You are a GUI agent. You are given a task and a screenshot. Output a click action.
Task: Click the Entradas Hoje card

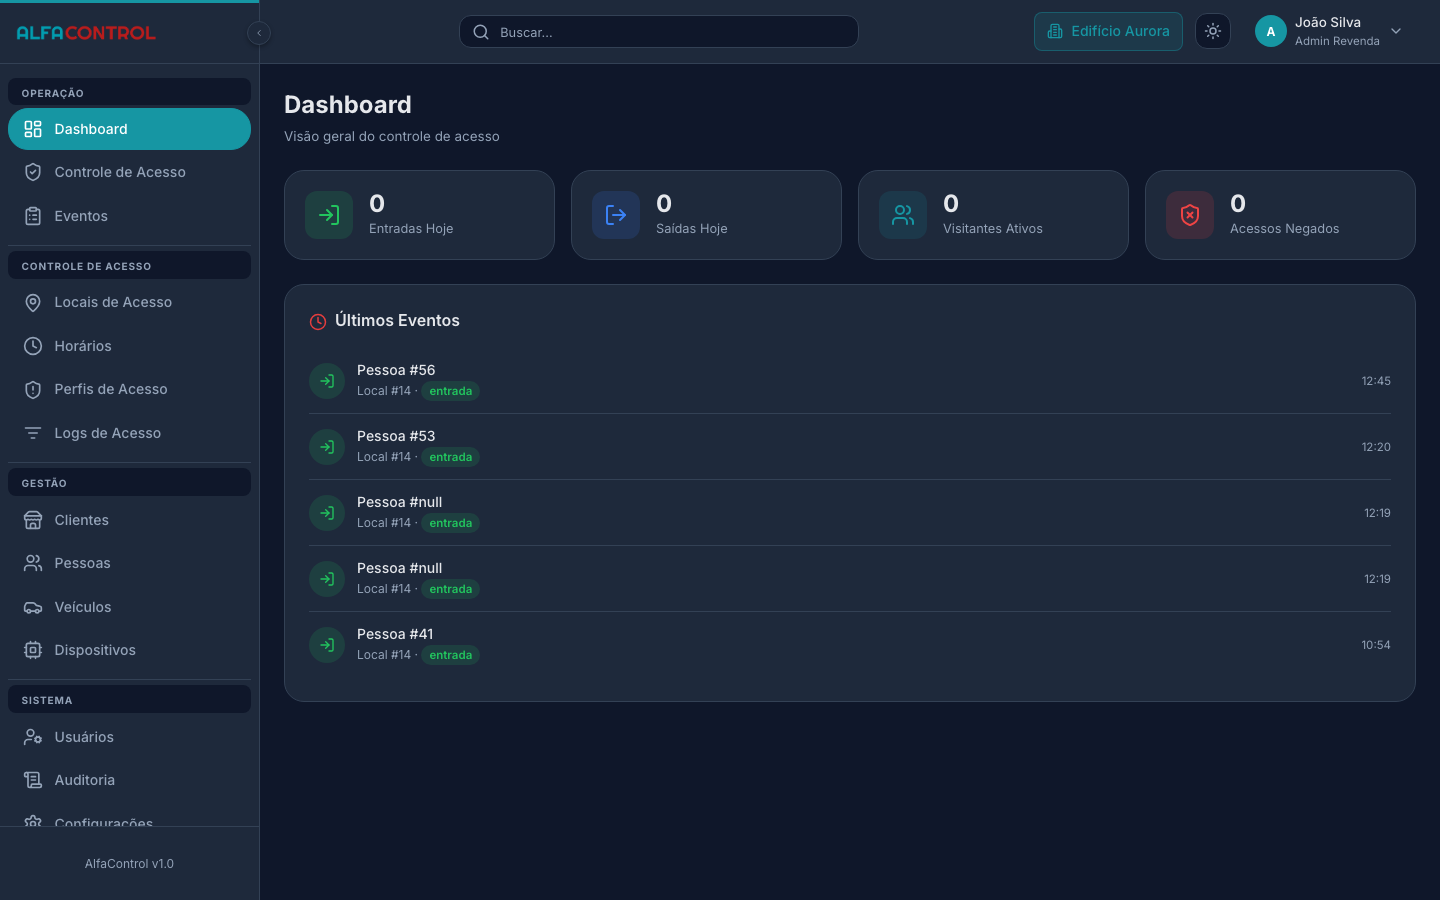pyautogui.click(x=419, y=215)
